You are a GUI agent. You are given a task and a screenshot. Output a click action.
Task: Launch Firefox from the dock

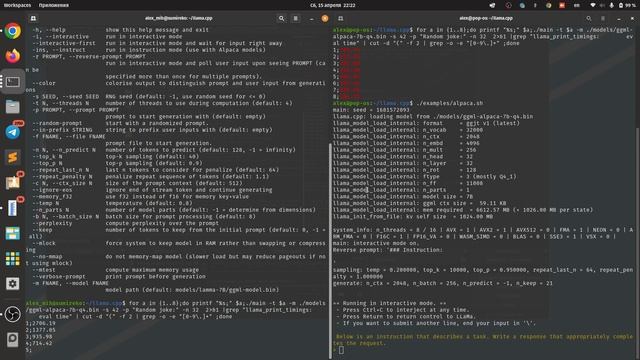(x=13, y=56)
